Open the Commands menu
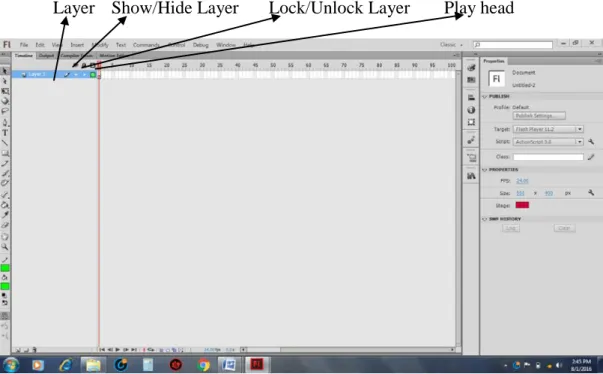 tap(146, 45)
